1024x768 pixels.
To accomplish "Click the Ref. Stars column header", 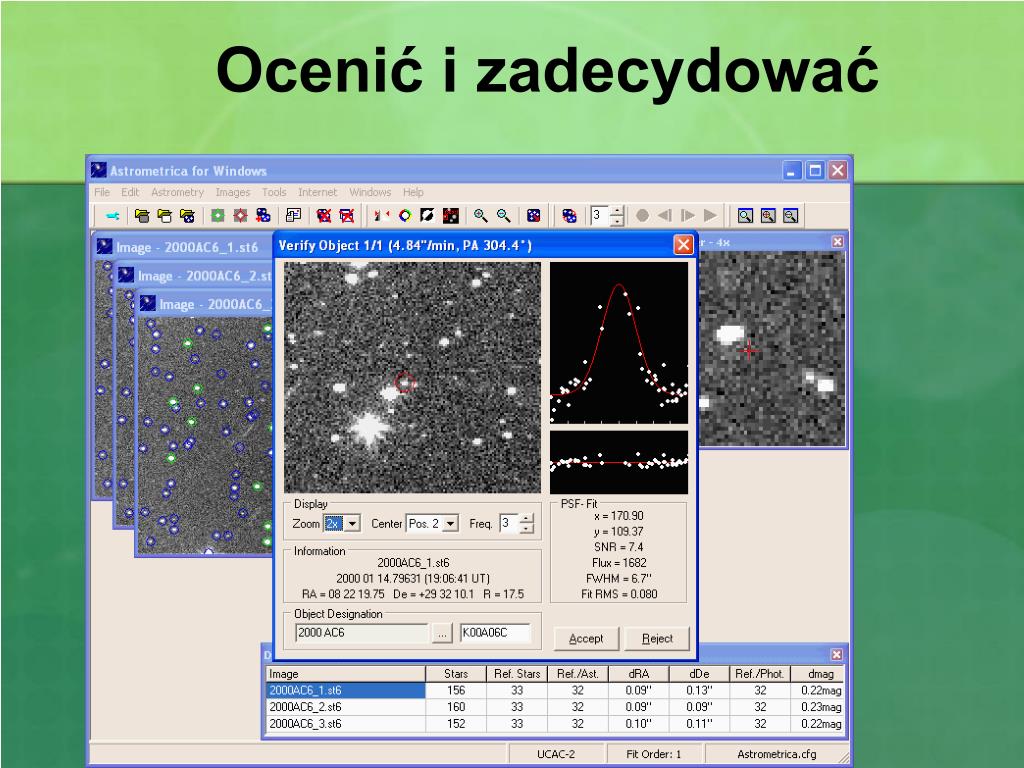I will pyautogui.click(x=517, y=674).
